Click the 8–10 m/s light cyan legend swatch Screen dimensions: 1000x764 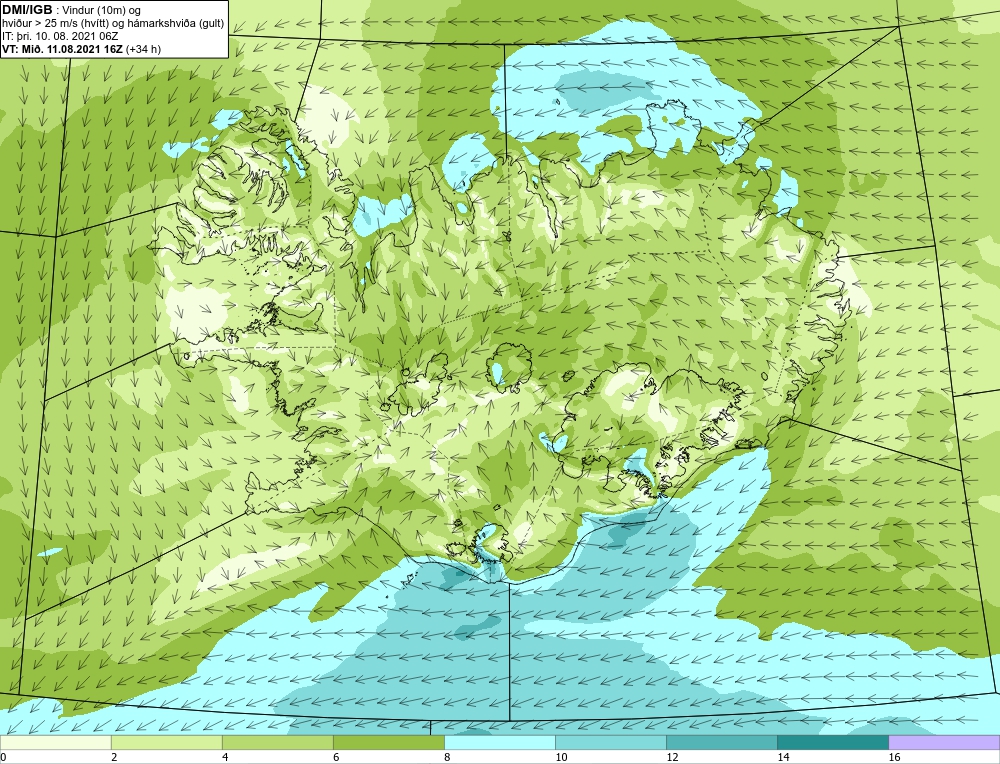click(499, 742)
